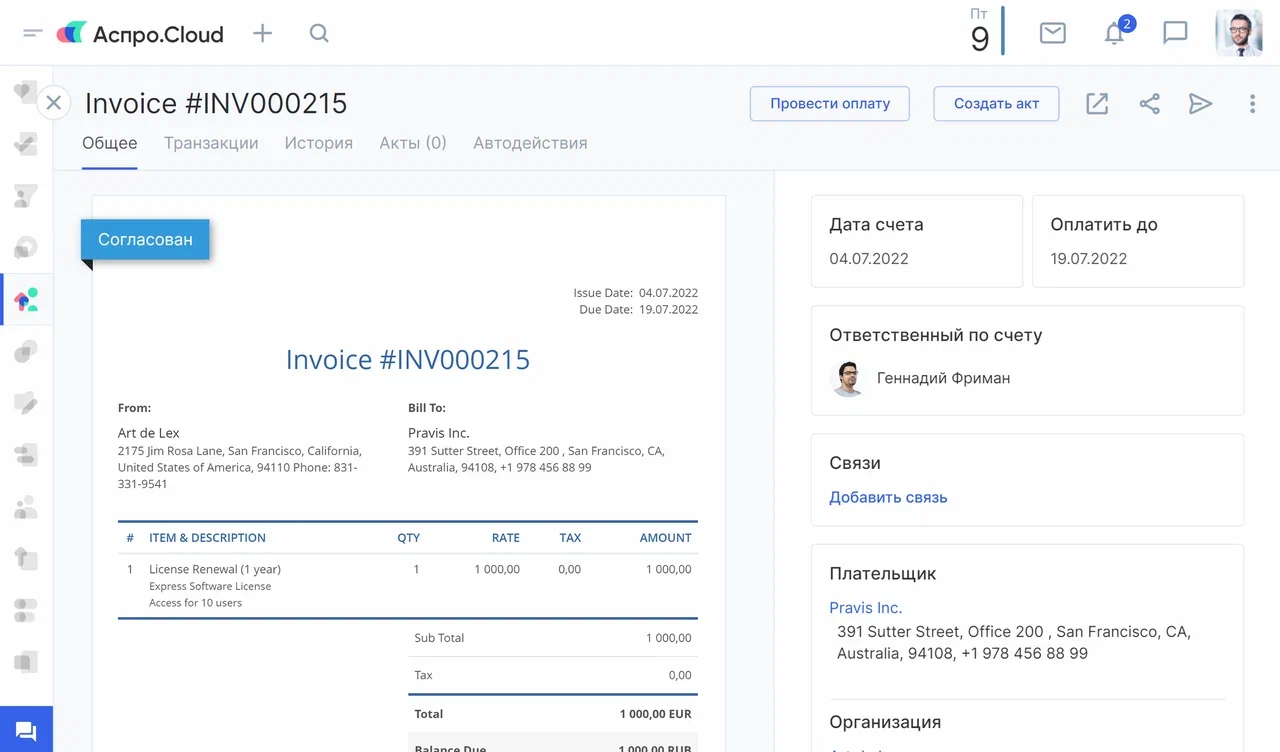Click the plus icon to create new
The width and height of the screenshot is (1280, 752).
(x=262, y=33)
